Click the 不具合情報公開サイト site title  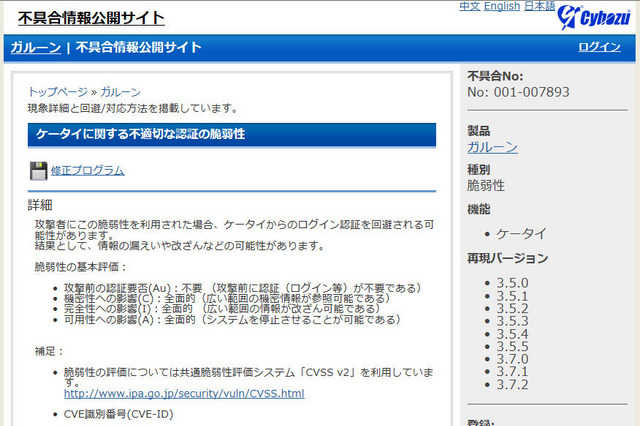coord(91,18)
